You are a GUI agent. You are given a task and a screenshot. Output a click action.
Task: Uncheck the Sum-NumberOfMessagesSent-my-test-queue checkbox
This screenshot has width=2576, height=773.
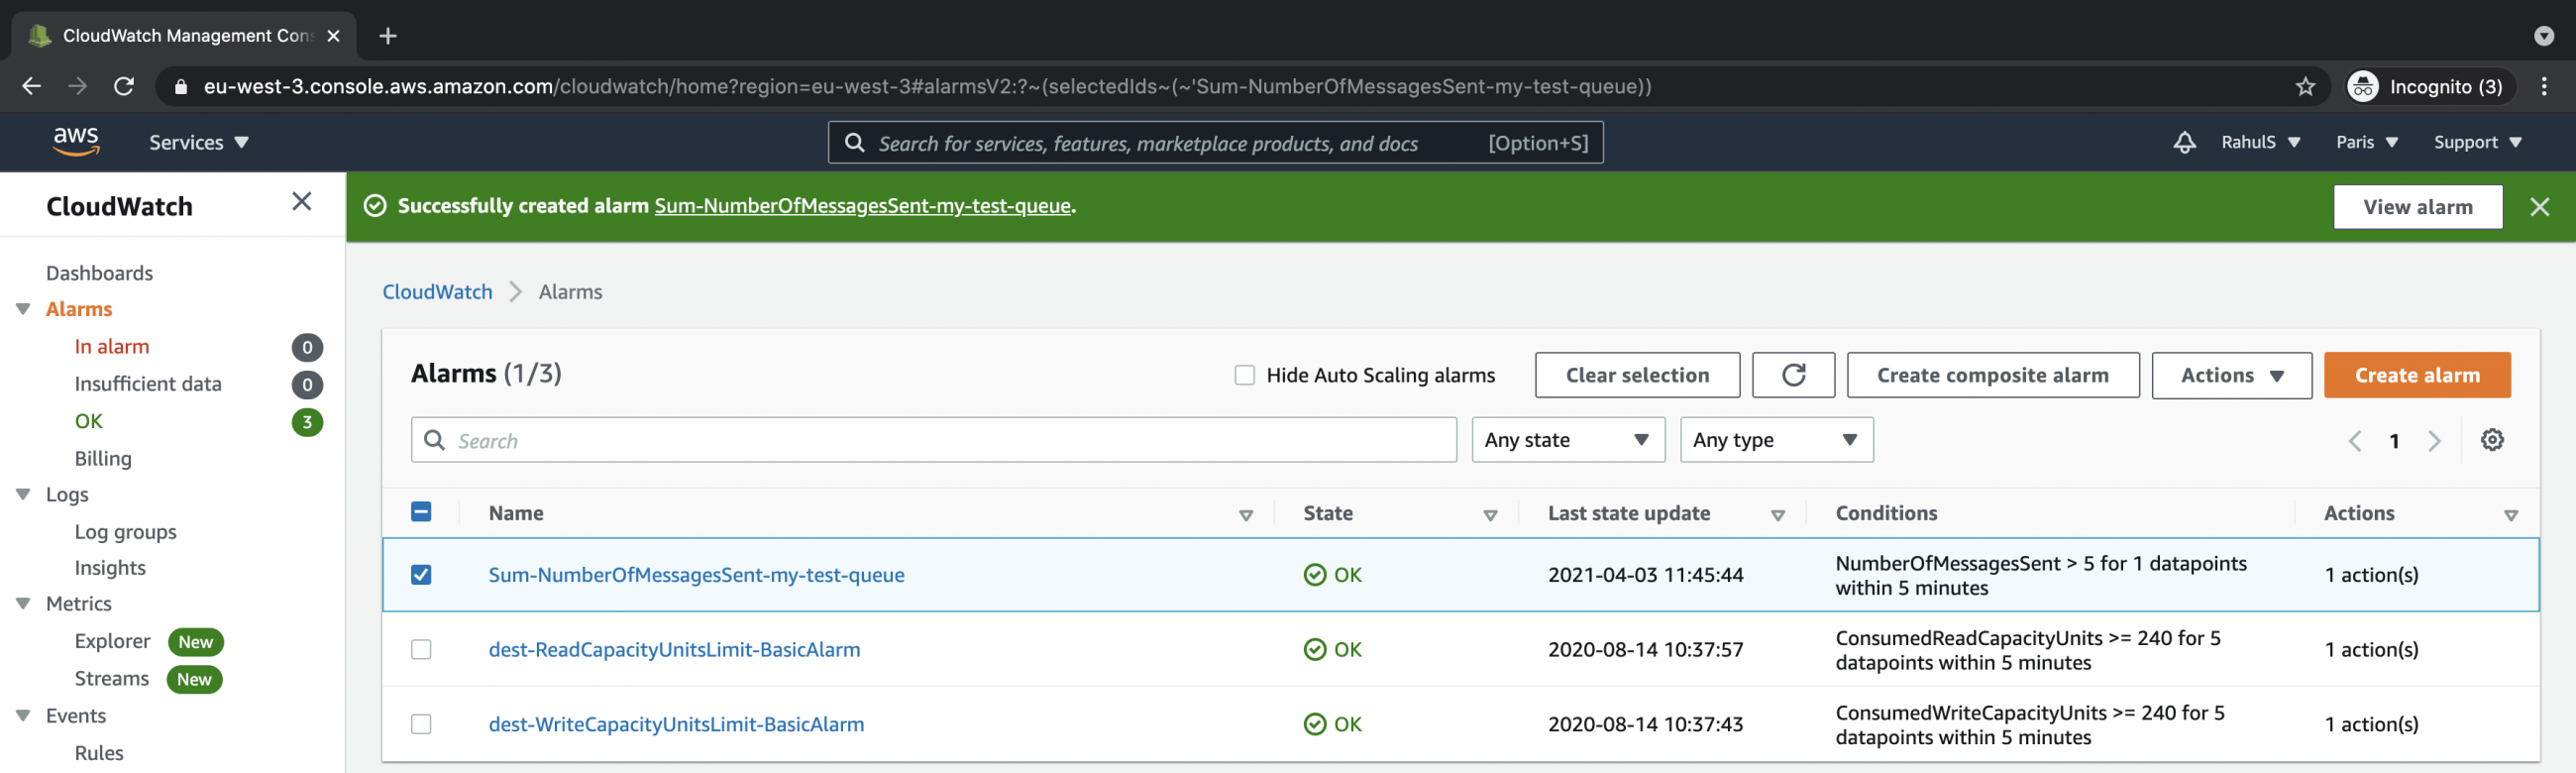[421, 574]
